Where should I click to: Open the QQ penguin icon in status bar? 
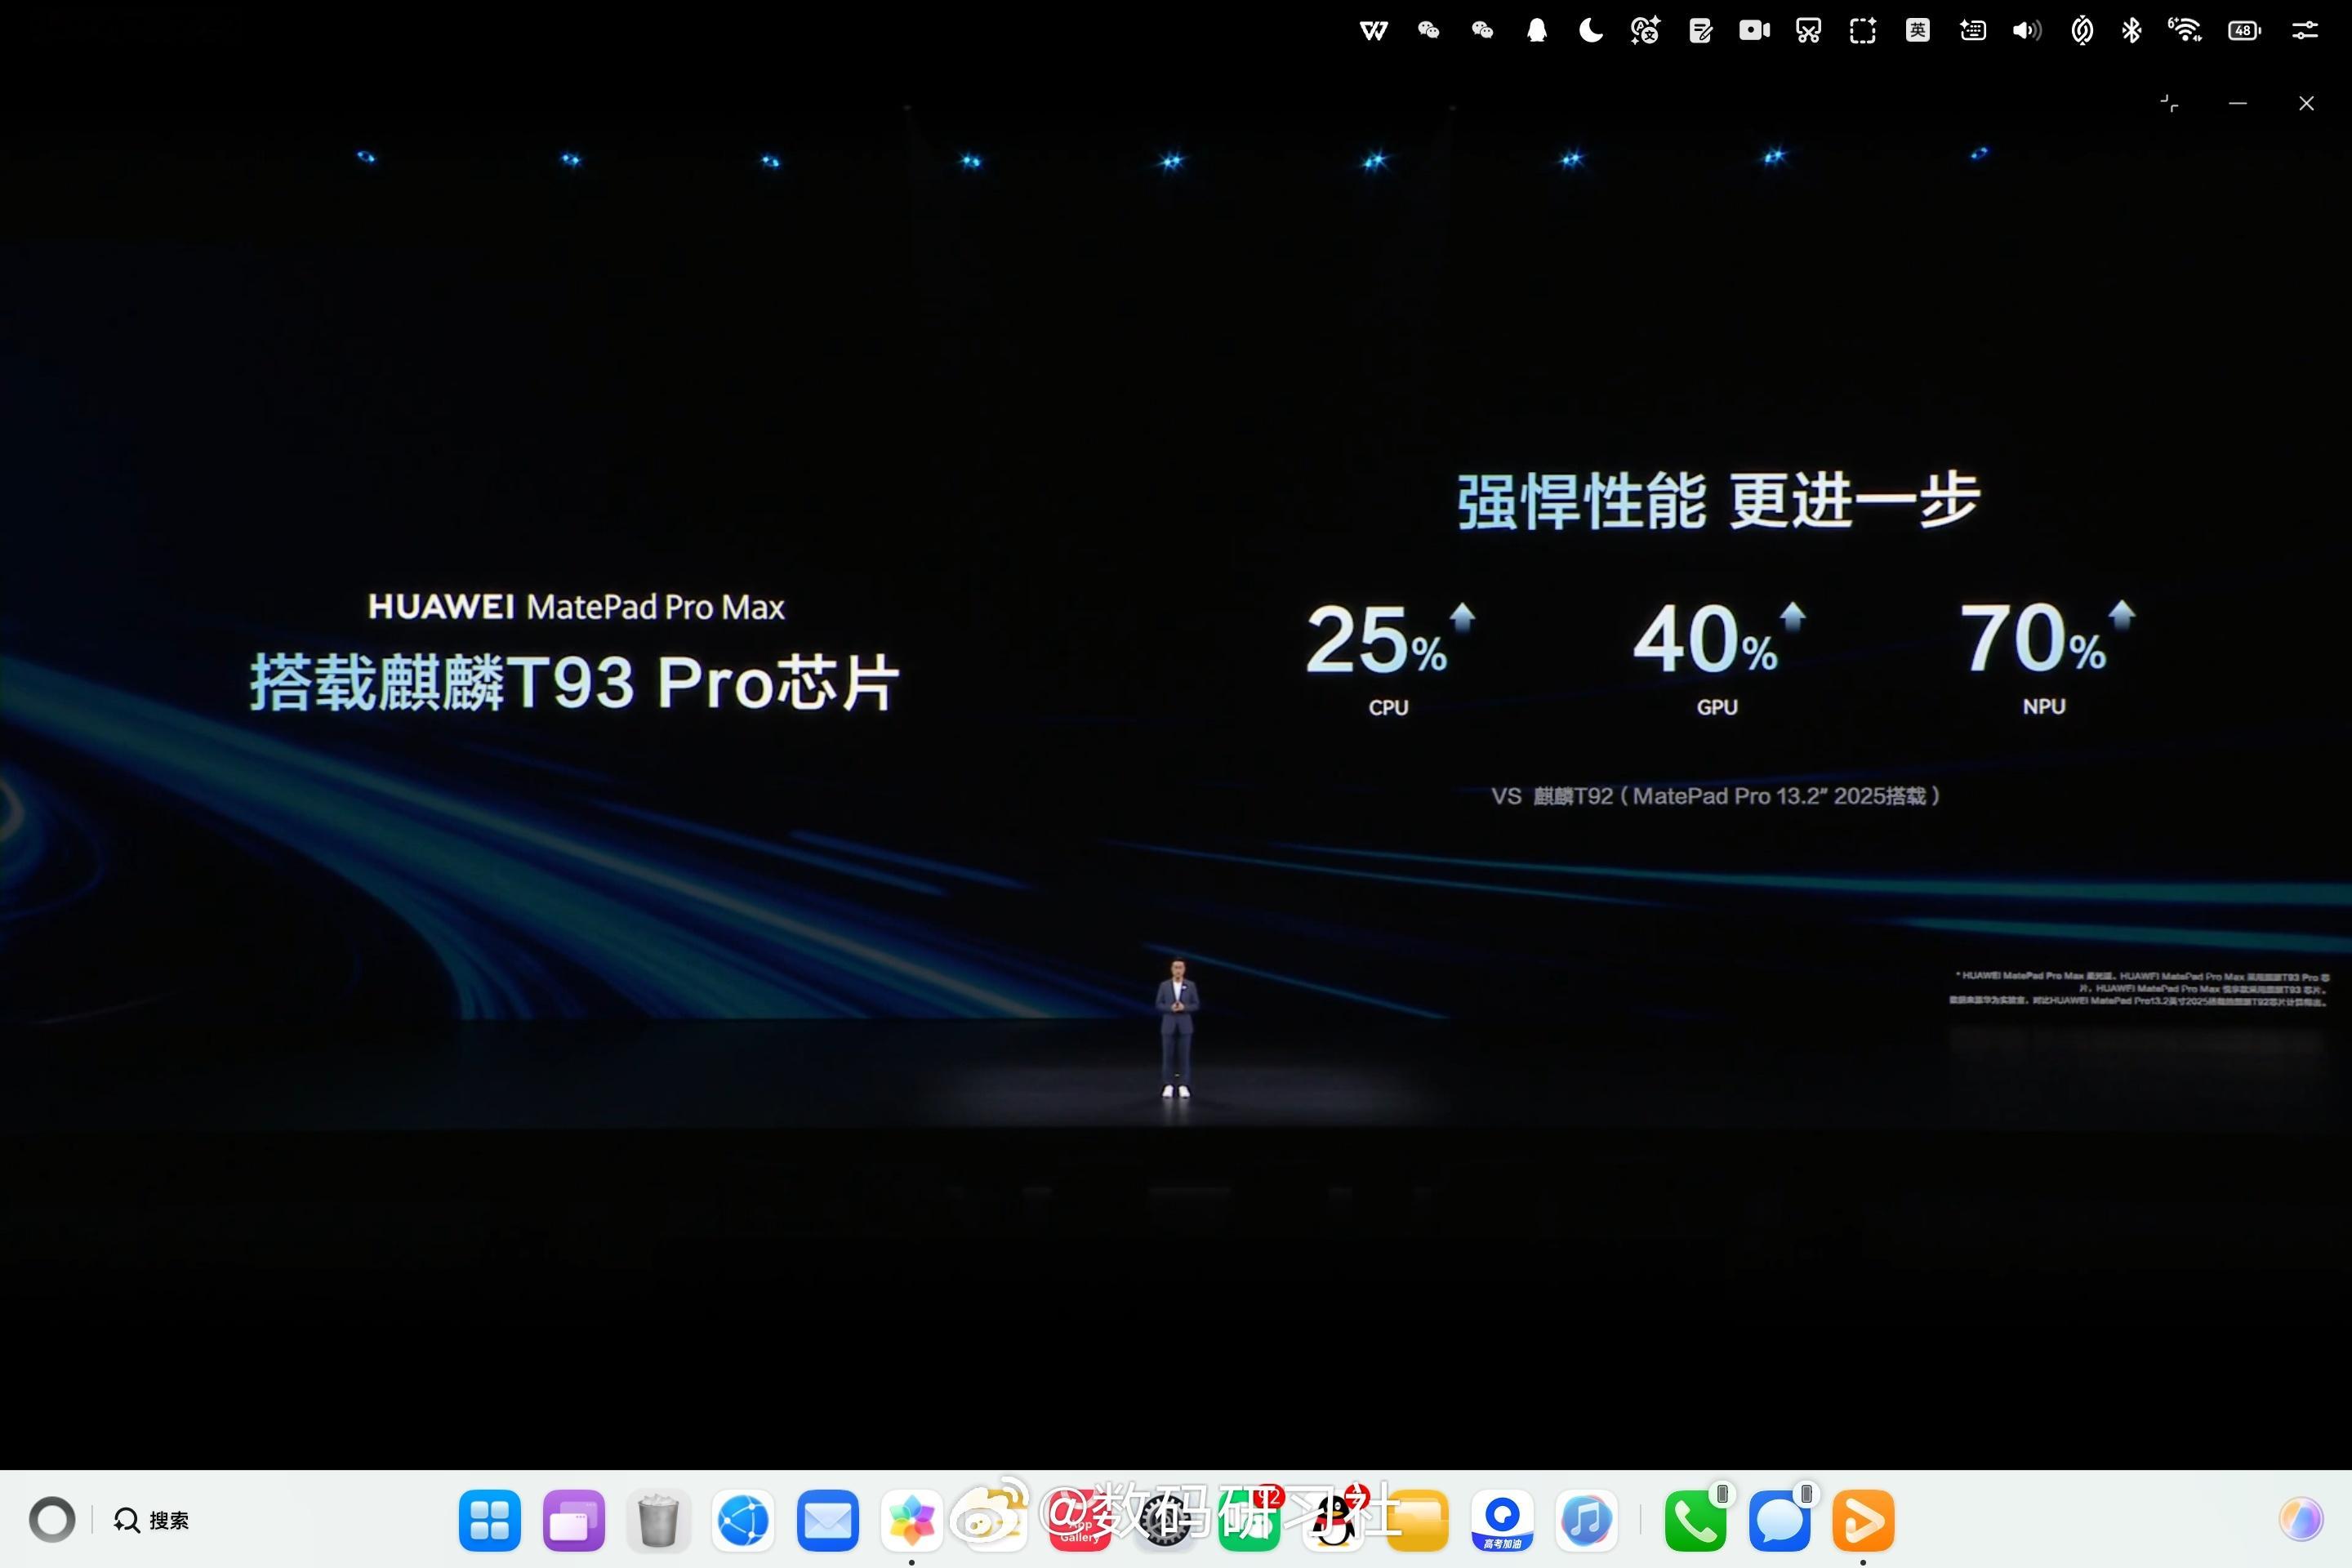1537,31
